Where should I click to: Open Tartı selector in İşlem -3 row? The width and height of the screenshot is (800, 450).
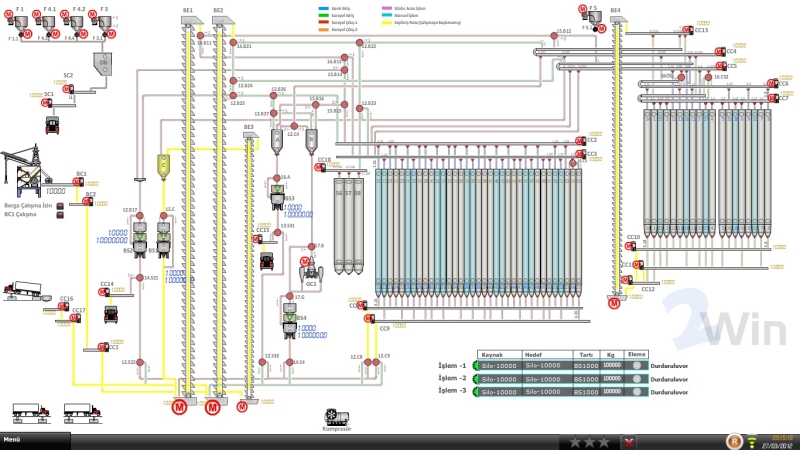click(x=585, y=390)
